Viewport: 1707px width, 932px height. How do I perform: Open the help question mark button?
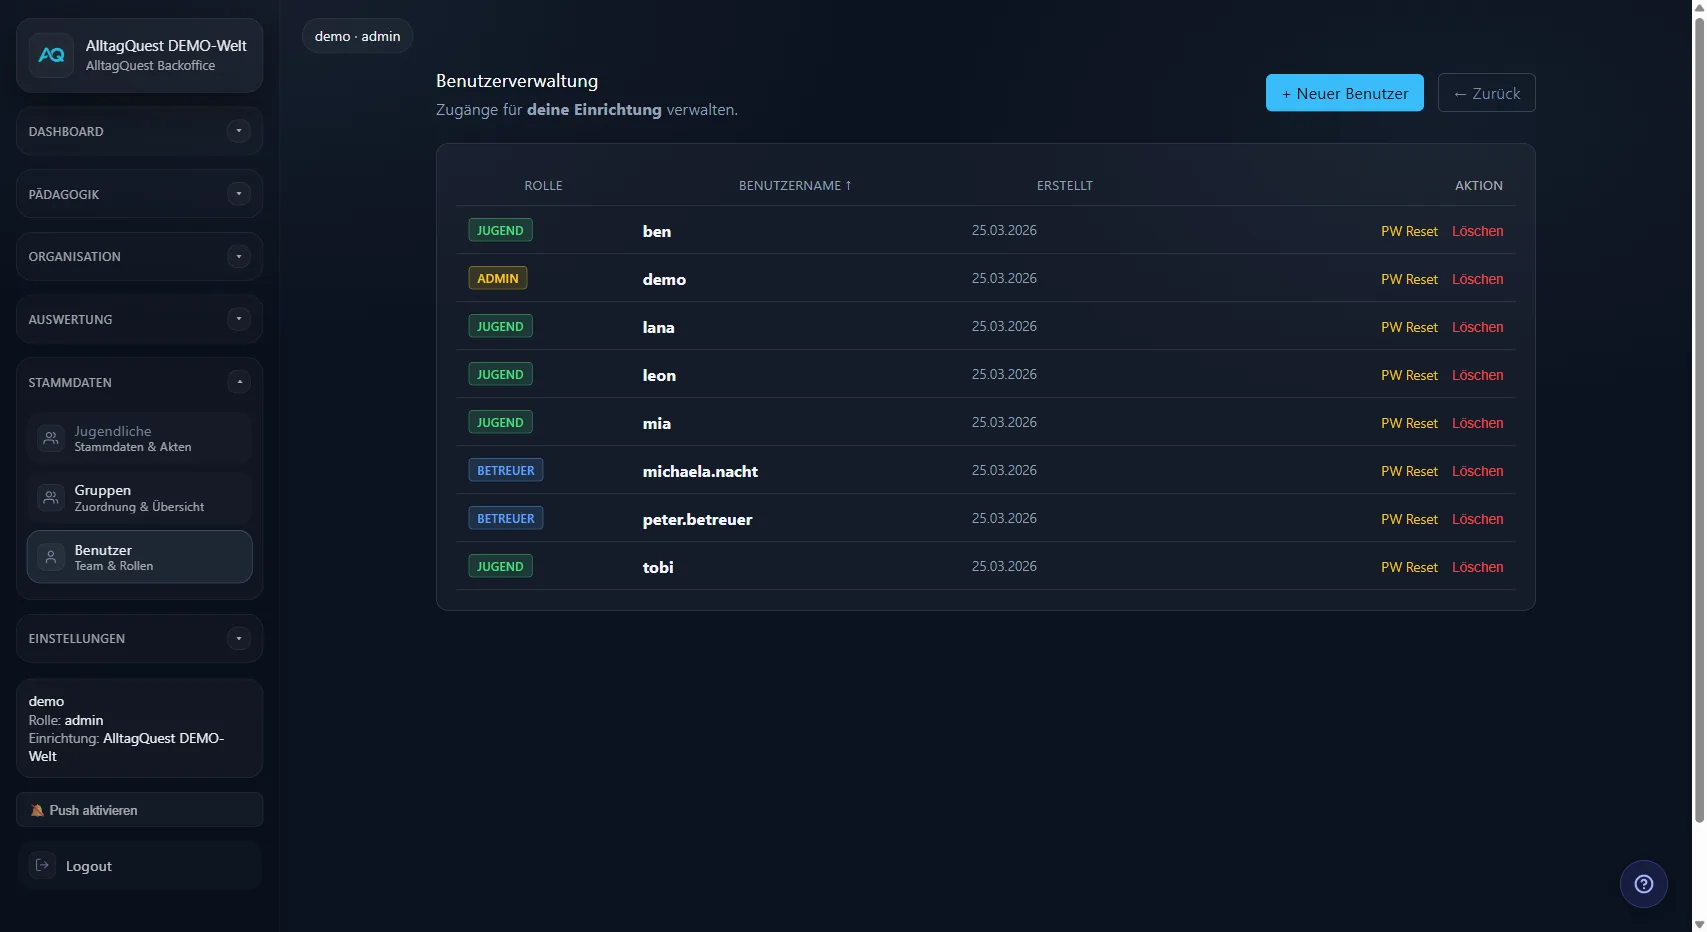tap(1643, 884)
